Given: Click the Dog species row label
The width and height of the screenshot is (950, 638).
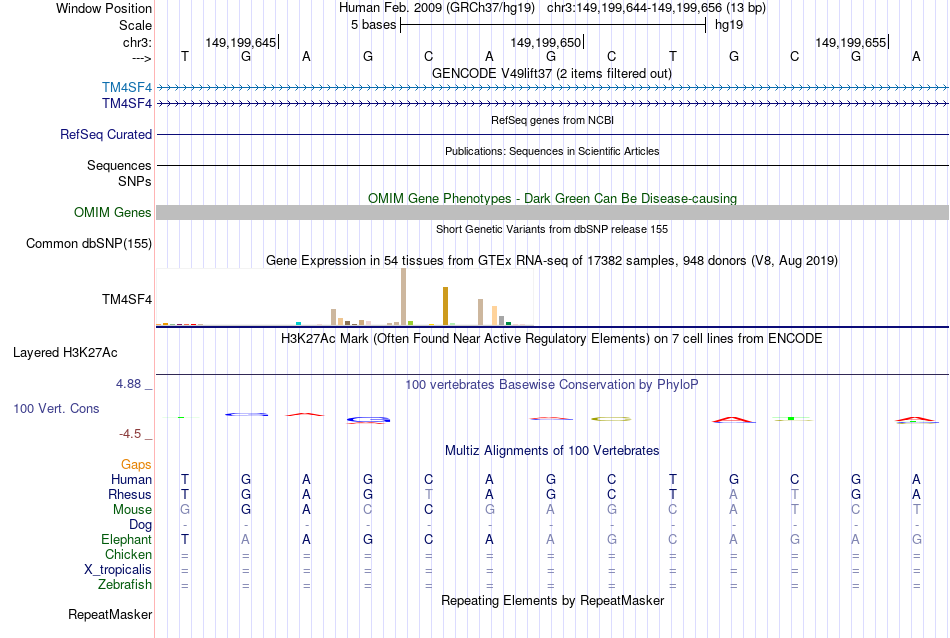Looking at the screenshot, I should coord(141,525).
